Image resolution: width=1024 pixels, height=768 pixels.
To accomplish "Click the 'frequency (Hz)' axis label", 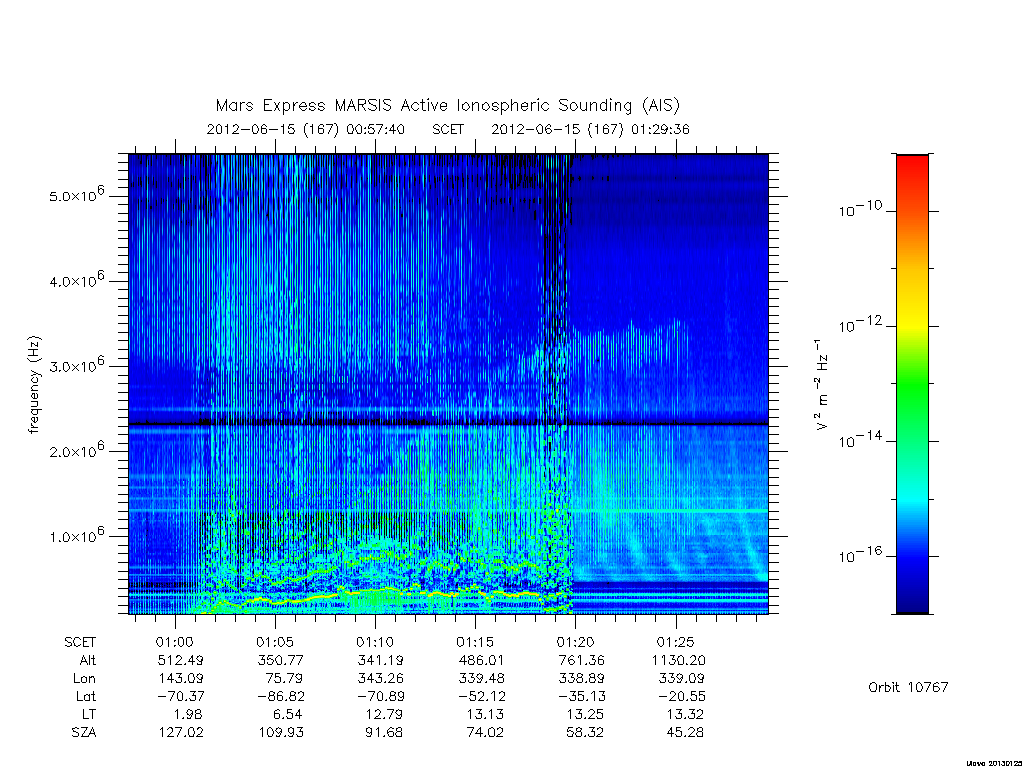I will click(x=34, y=385).
